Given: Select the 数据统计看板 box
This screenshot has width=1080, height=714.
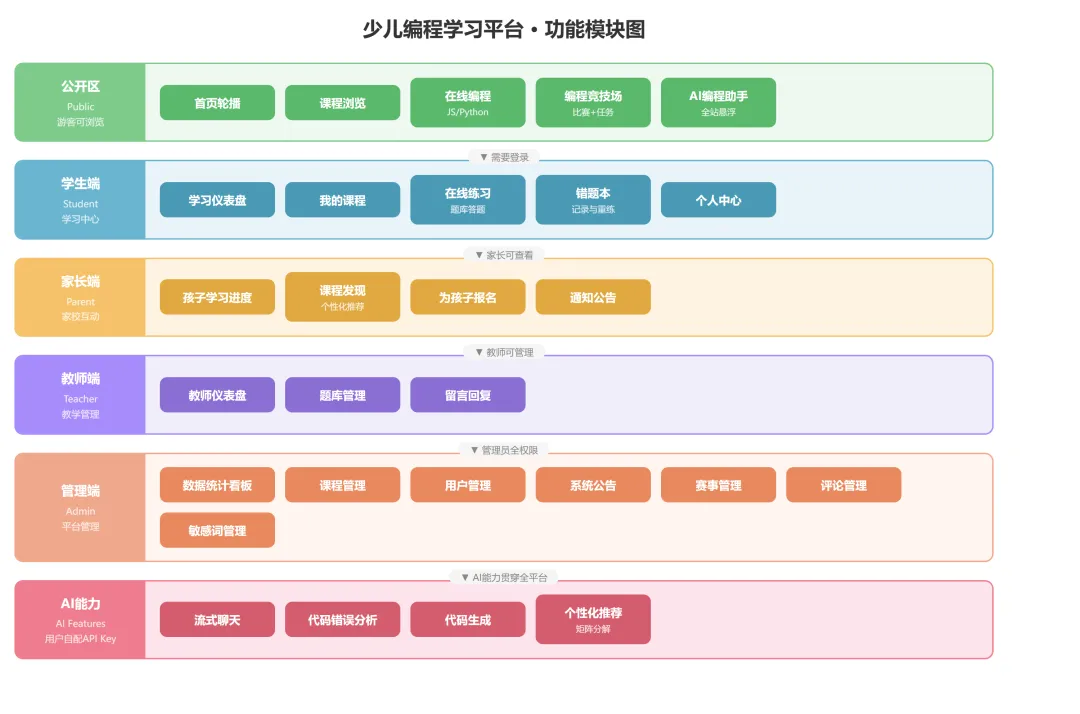Looking at the screenshot, I should point(217,485).
